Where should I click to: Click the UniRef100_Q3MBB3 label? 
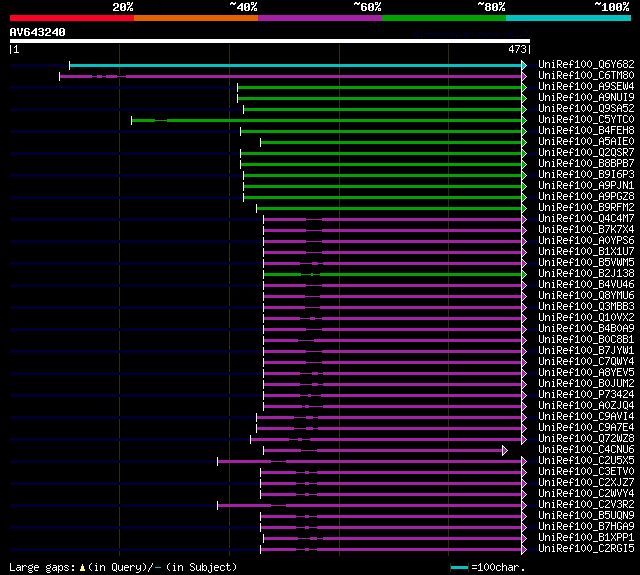586,307
